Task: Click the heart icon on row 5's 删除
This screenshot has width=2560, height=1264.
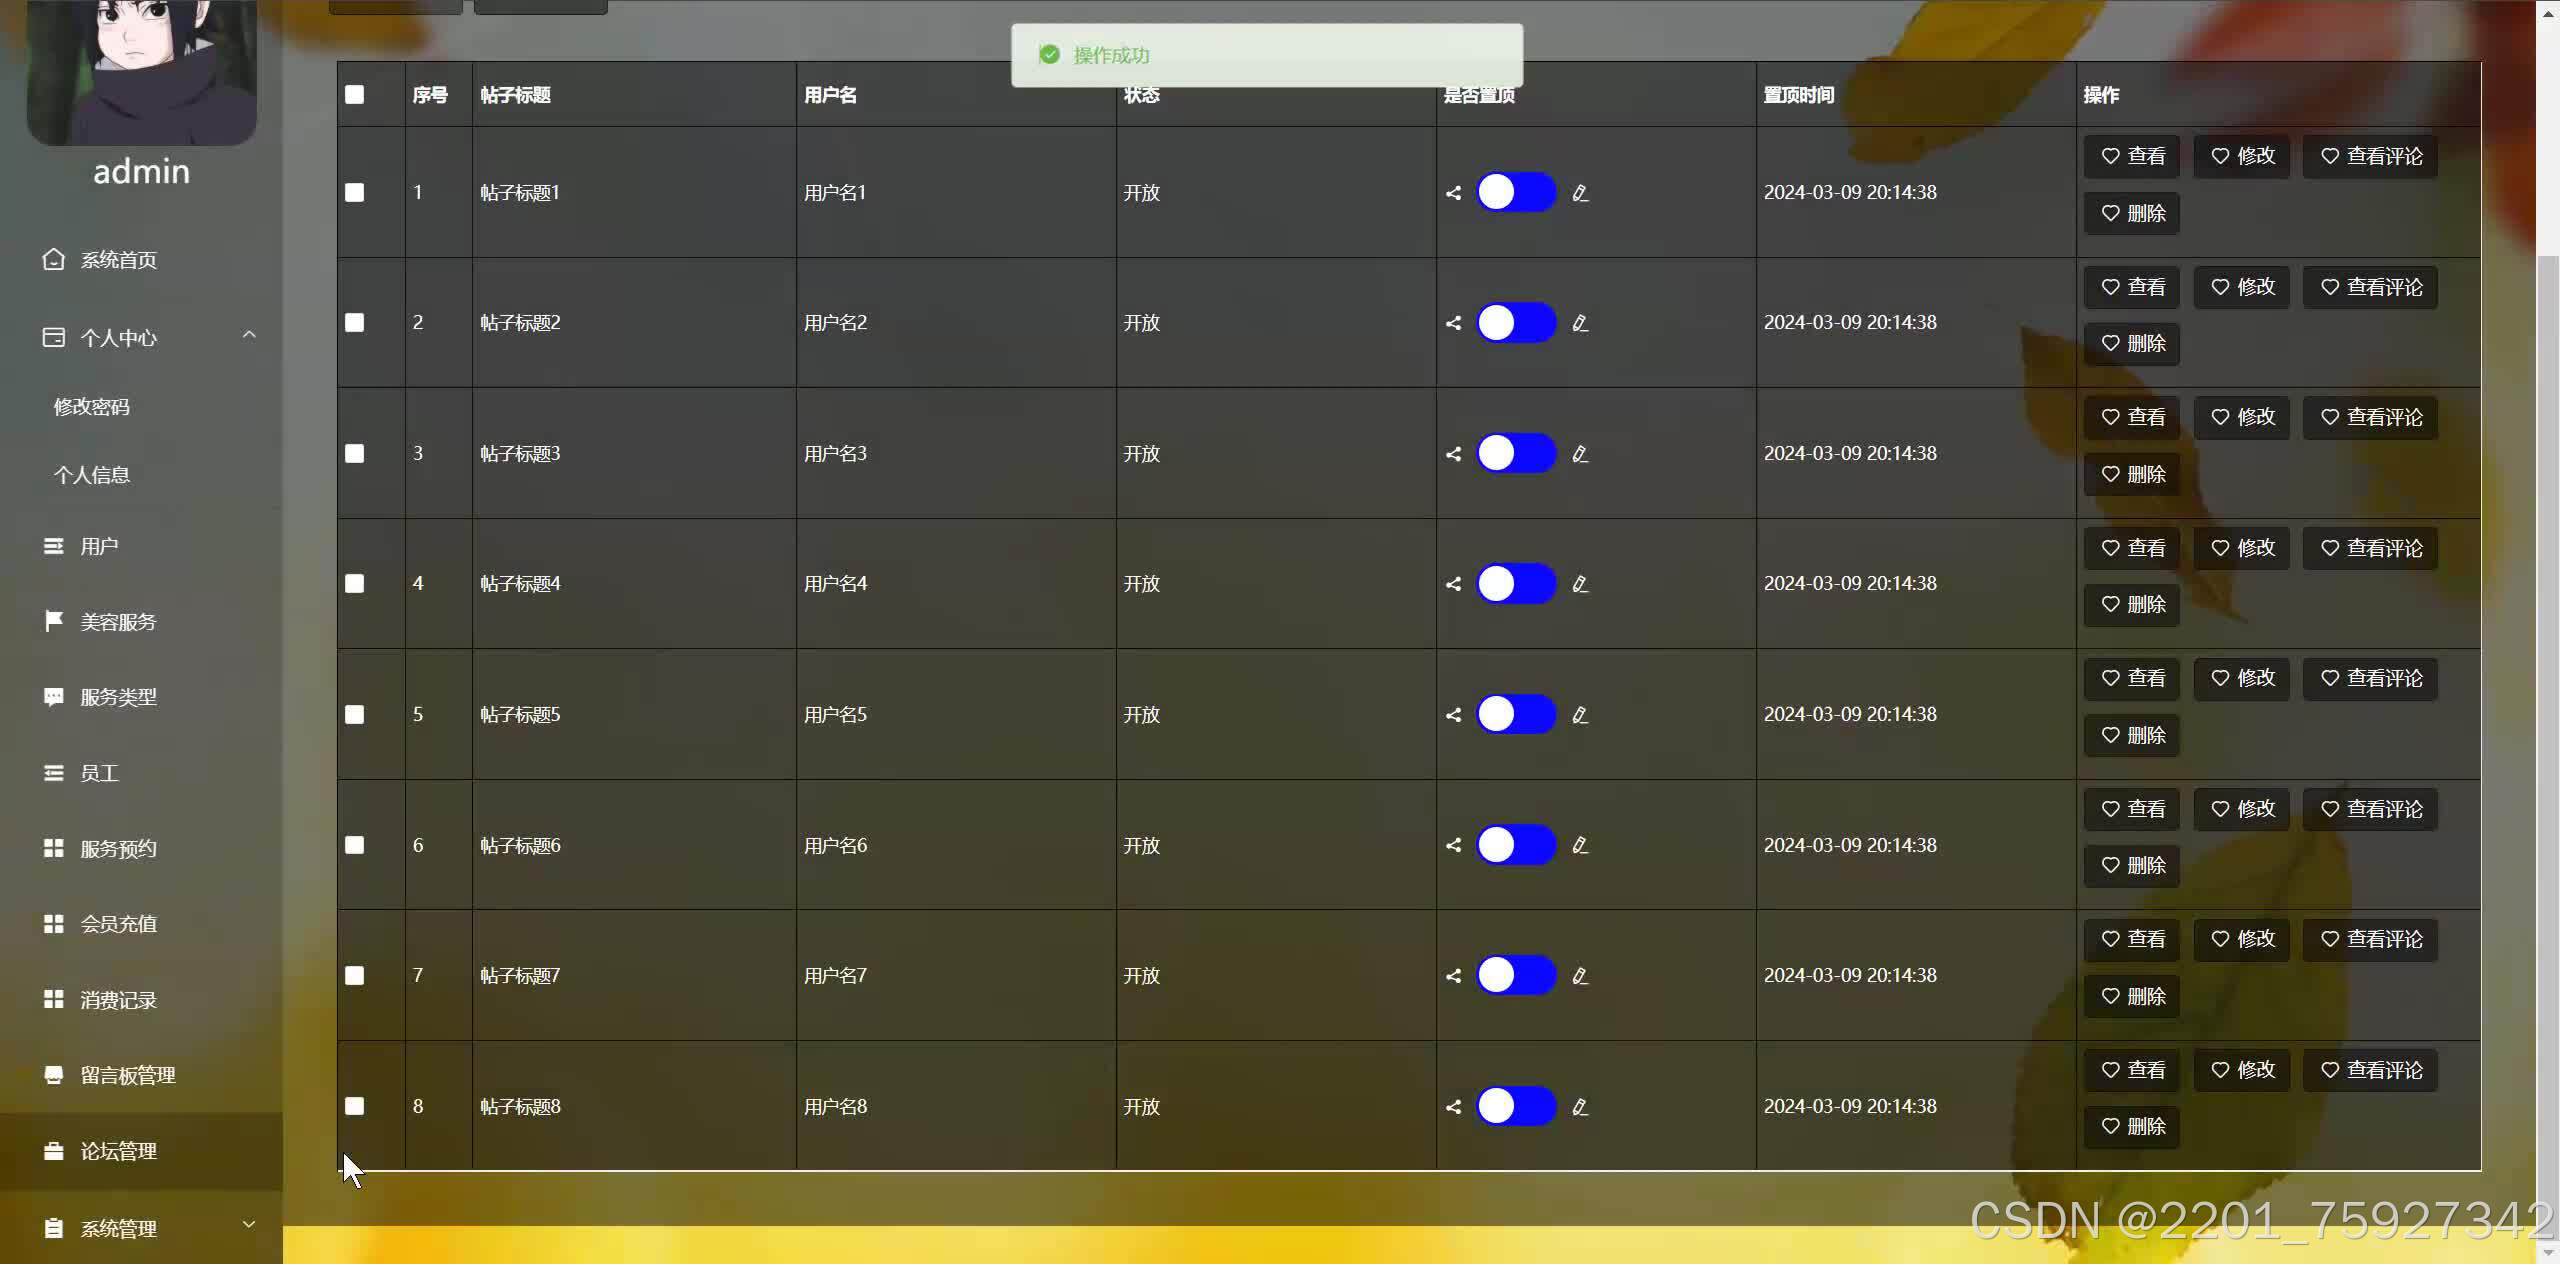Action: click(2110, 735)
